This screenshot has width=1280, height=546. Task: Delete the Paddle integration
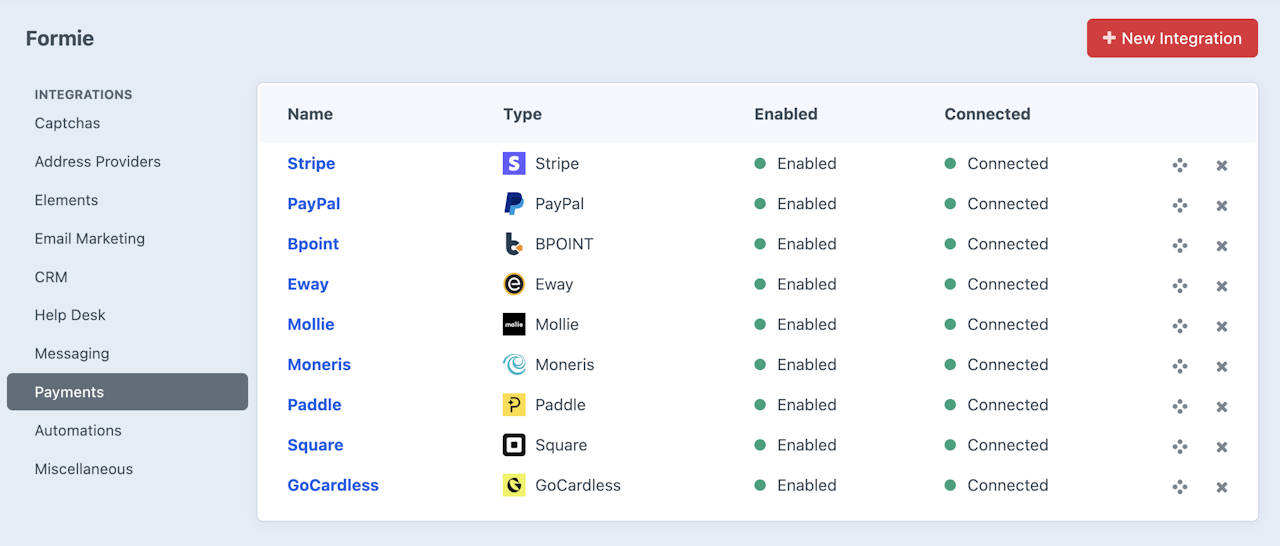click(1222, 407)
